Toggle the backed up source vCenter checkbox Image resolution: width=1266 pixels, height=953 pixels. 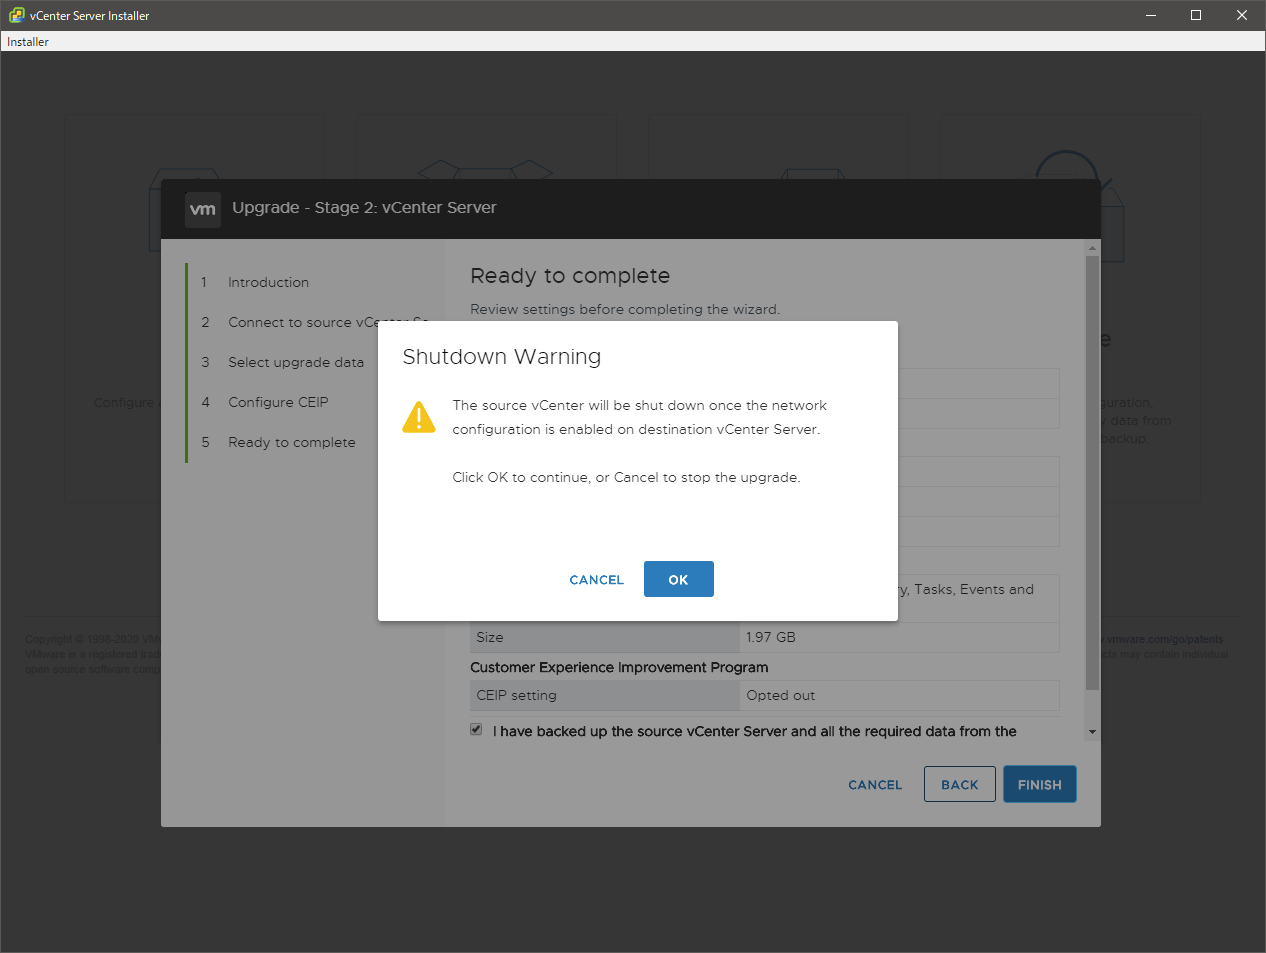pyautogui.click(x=477, y=730)
